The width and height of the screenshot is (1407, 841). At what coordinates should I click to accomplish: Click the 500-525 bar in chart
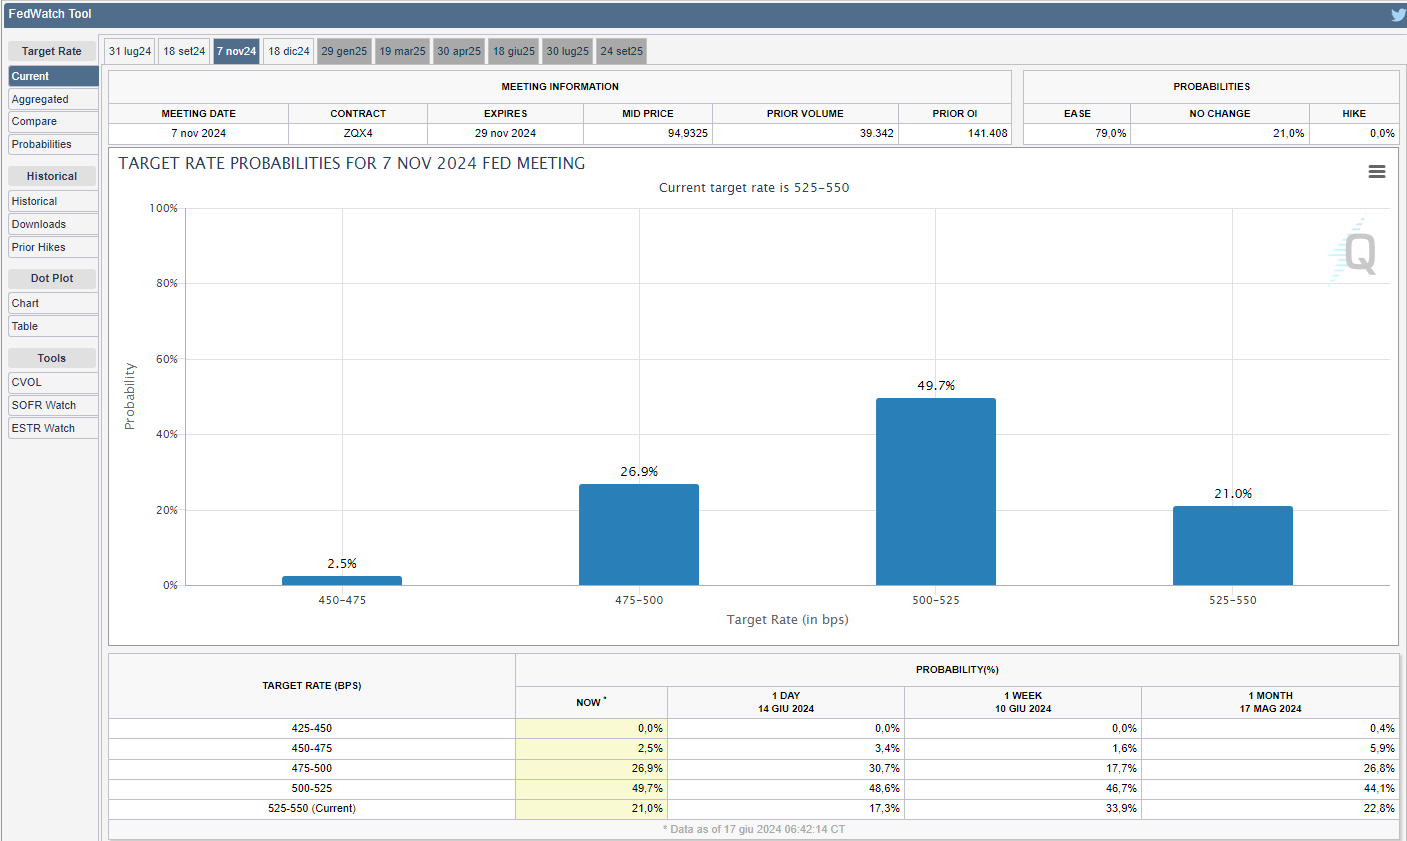click(935, 491)
